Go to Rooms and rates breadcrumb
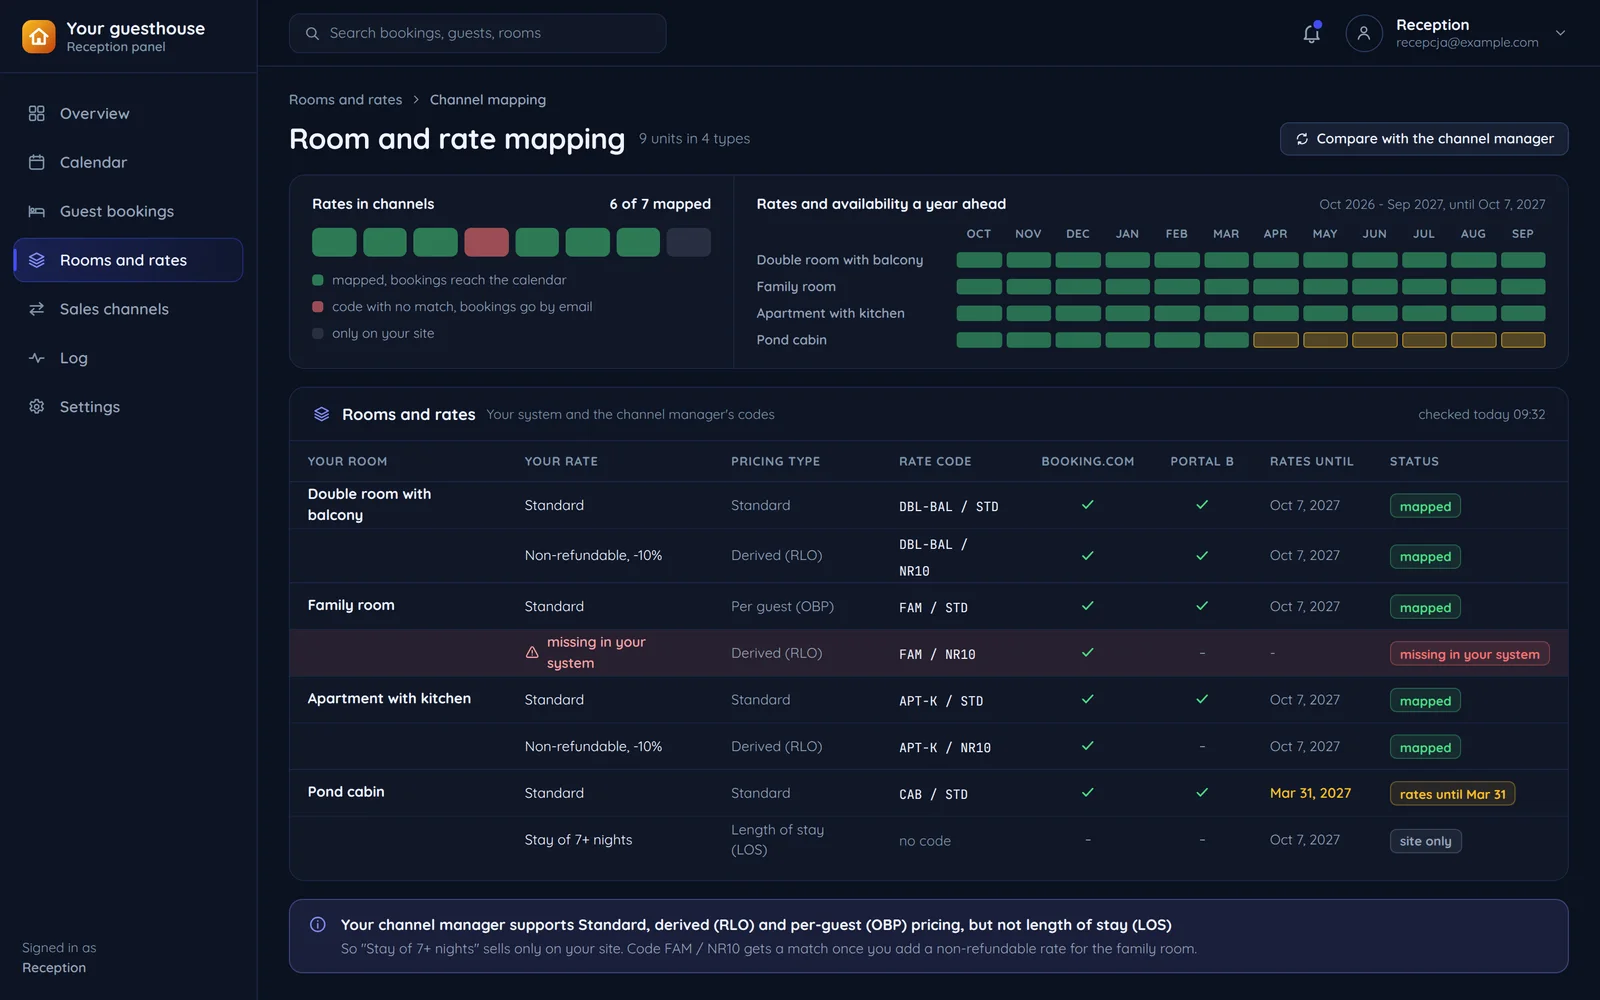 [345, 100]
